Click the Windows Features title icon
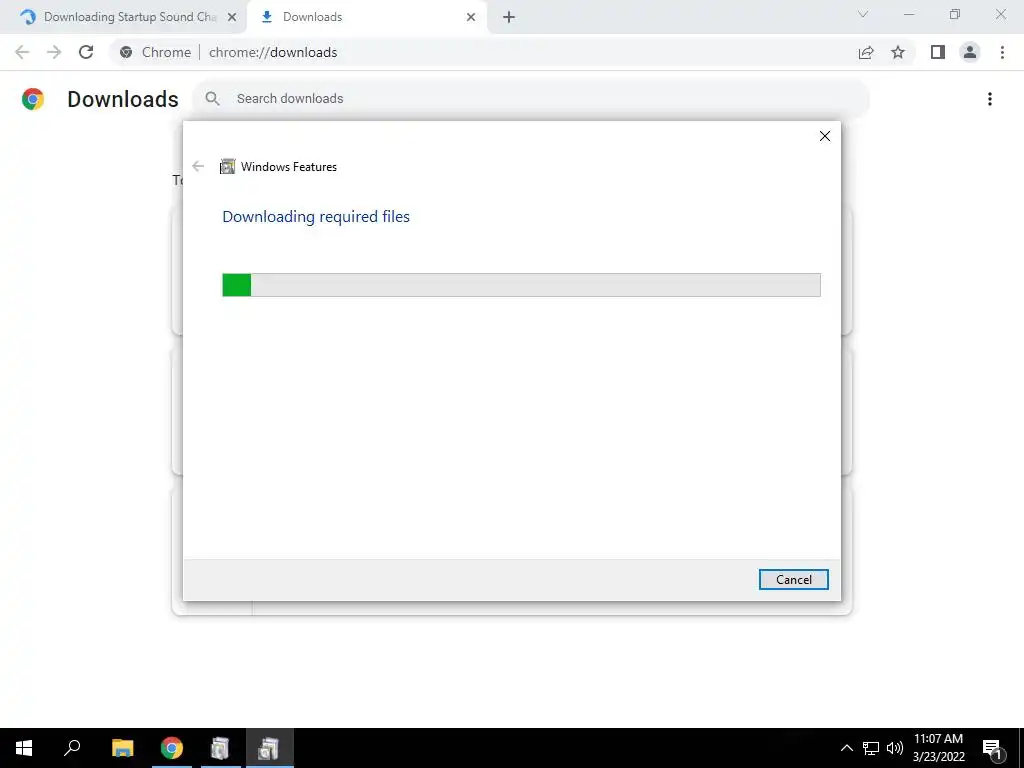1024x768 pixels. click(227, 167)
